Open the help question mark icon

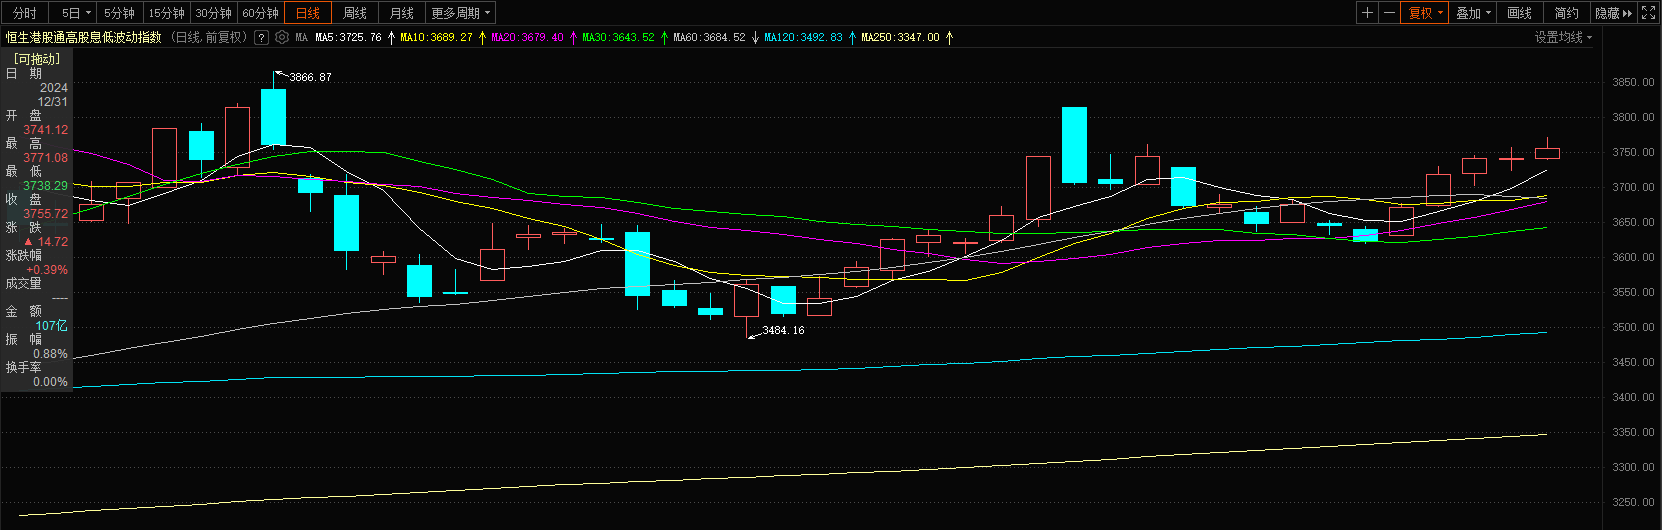(x=261, y=37)
